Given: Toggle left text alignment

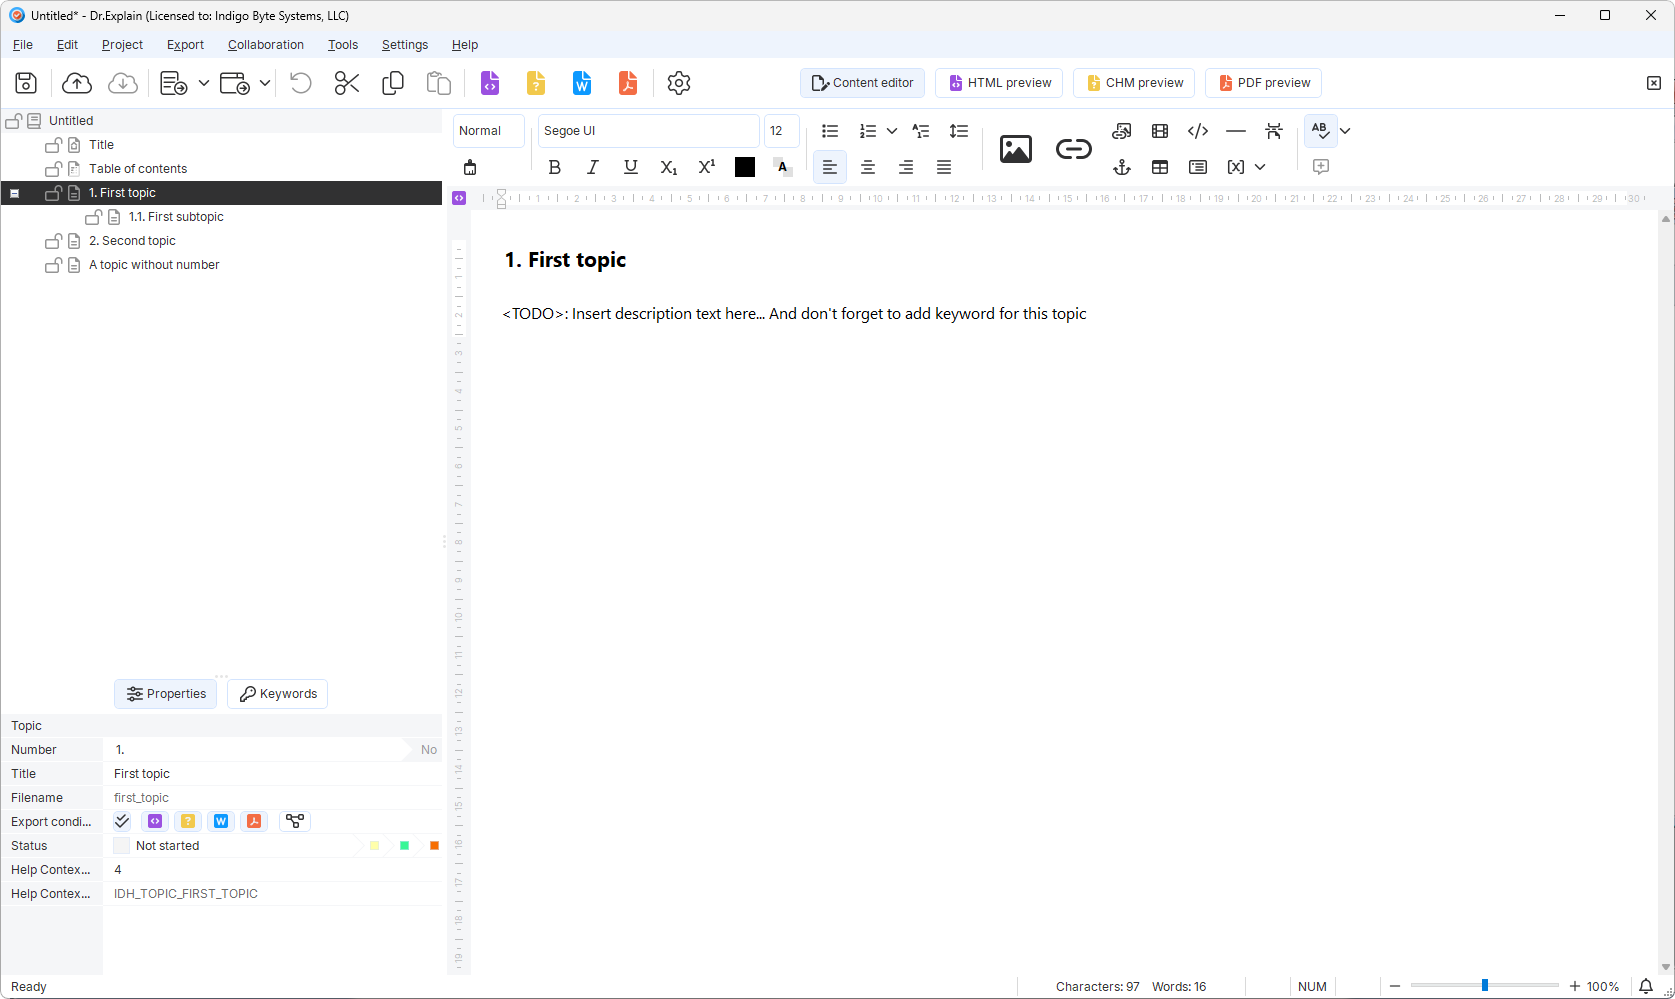Looking at the screenshot, I should (830, 167).
